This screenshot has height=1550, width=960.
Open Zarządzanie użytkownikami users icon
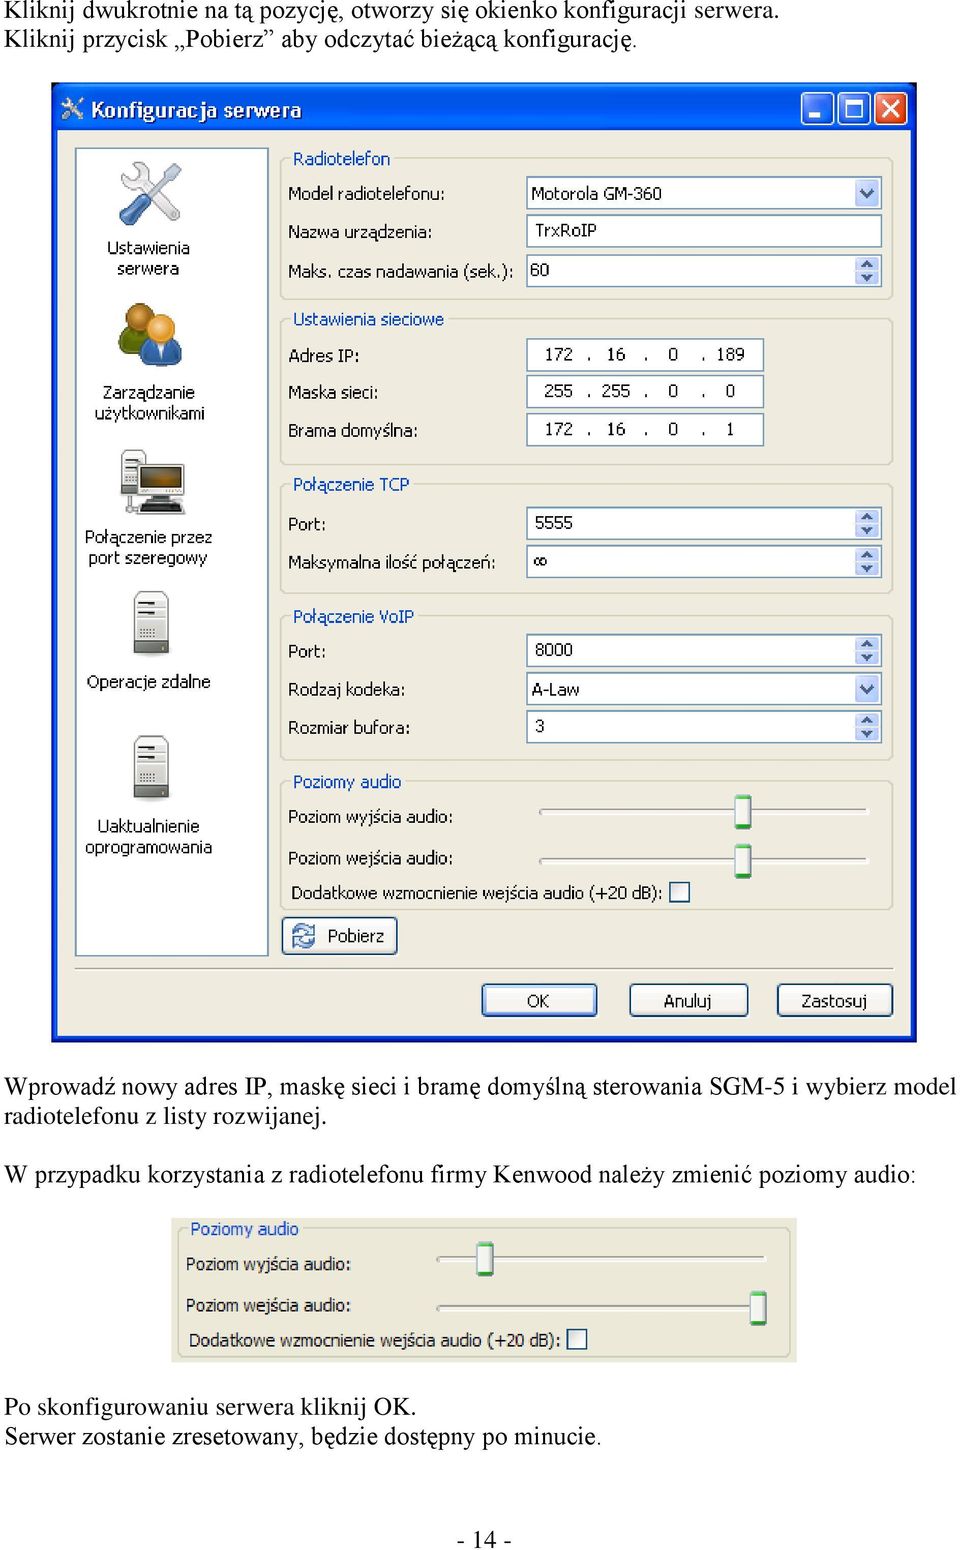click(x=150, y=335)
